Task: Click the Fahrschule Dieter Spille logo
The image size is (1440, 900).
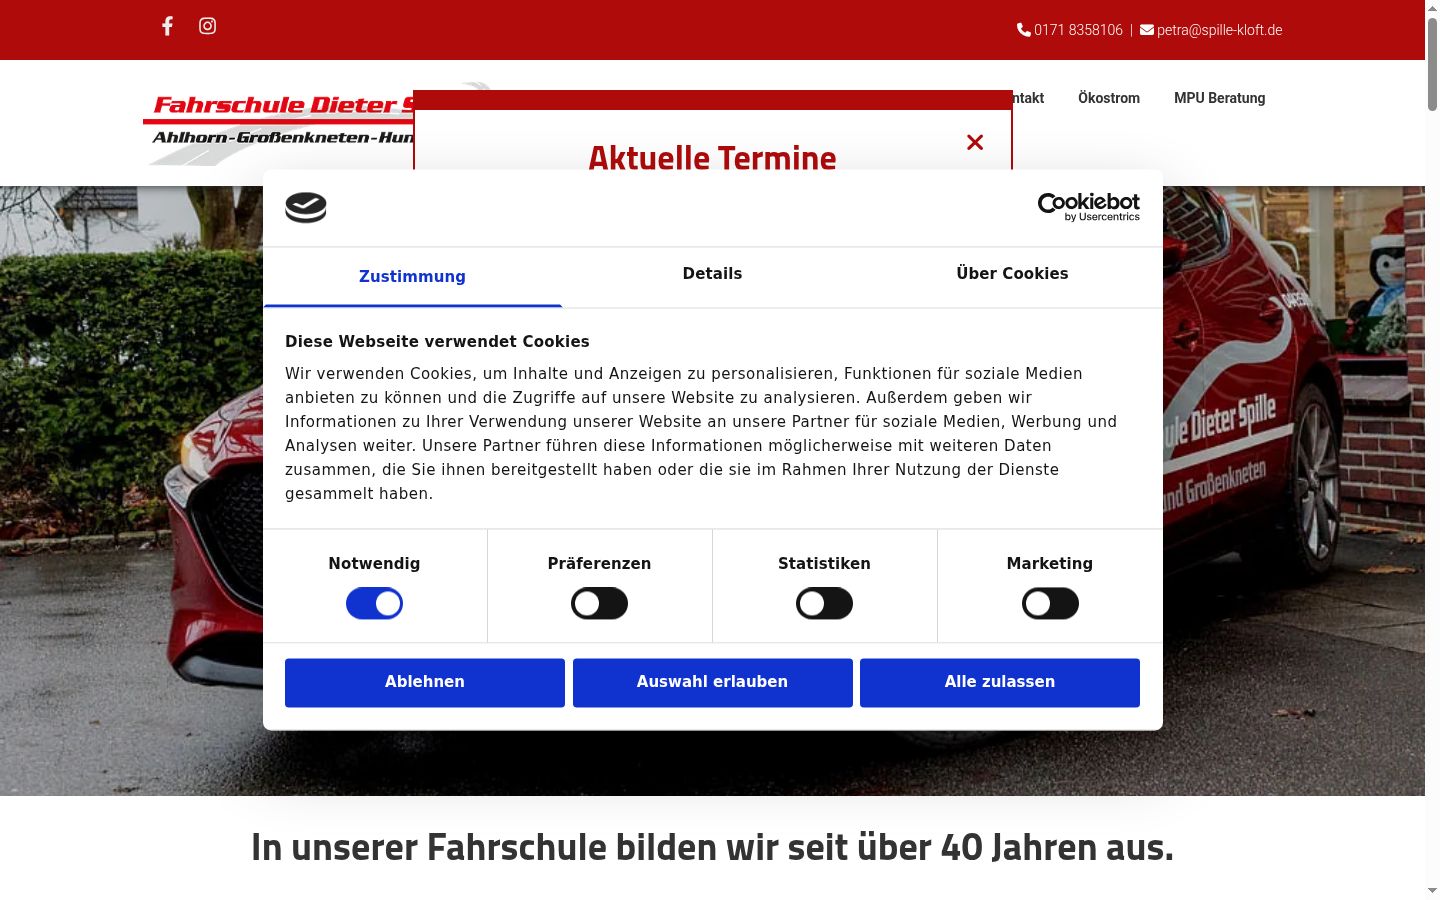Action: coord(279,122)
